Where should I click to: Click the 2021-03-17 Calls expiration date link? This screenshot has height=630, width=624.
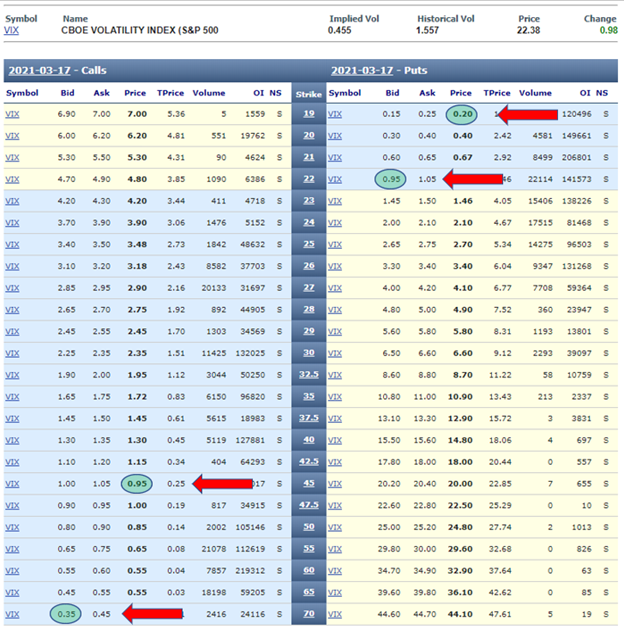[x=39, y=70]
